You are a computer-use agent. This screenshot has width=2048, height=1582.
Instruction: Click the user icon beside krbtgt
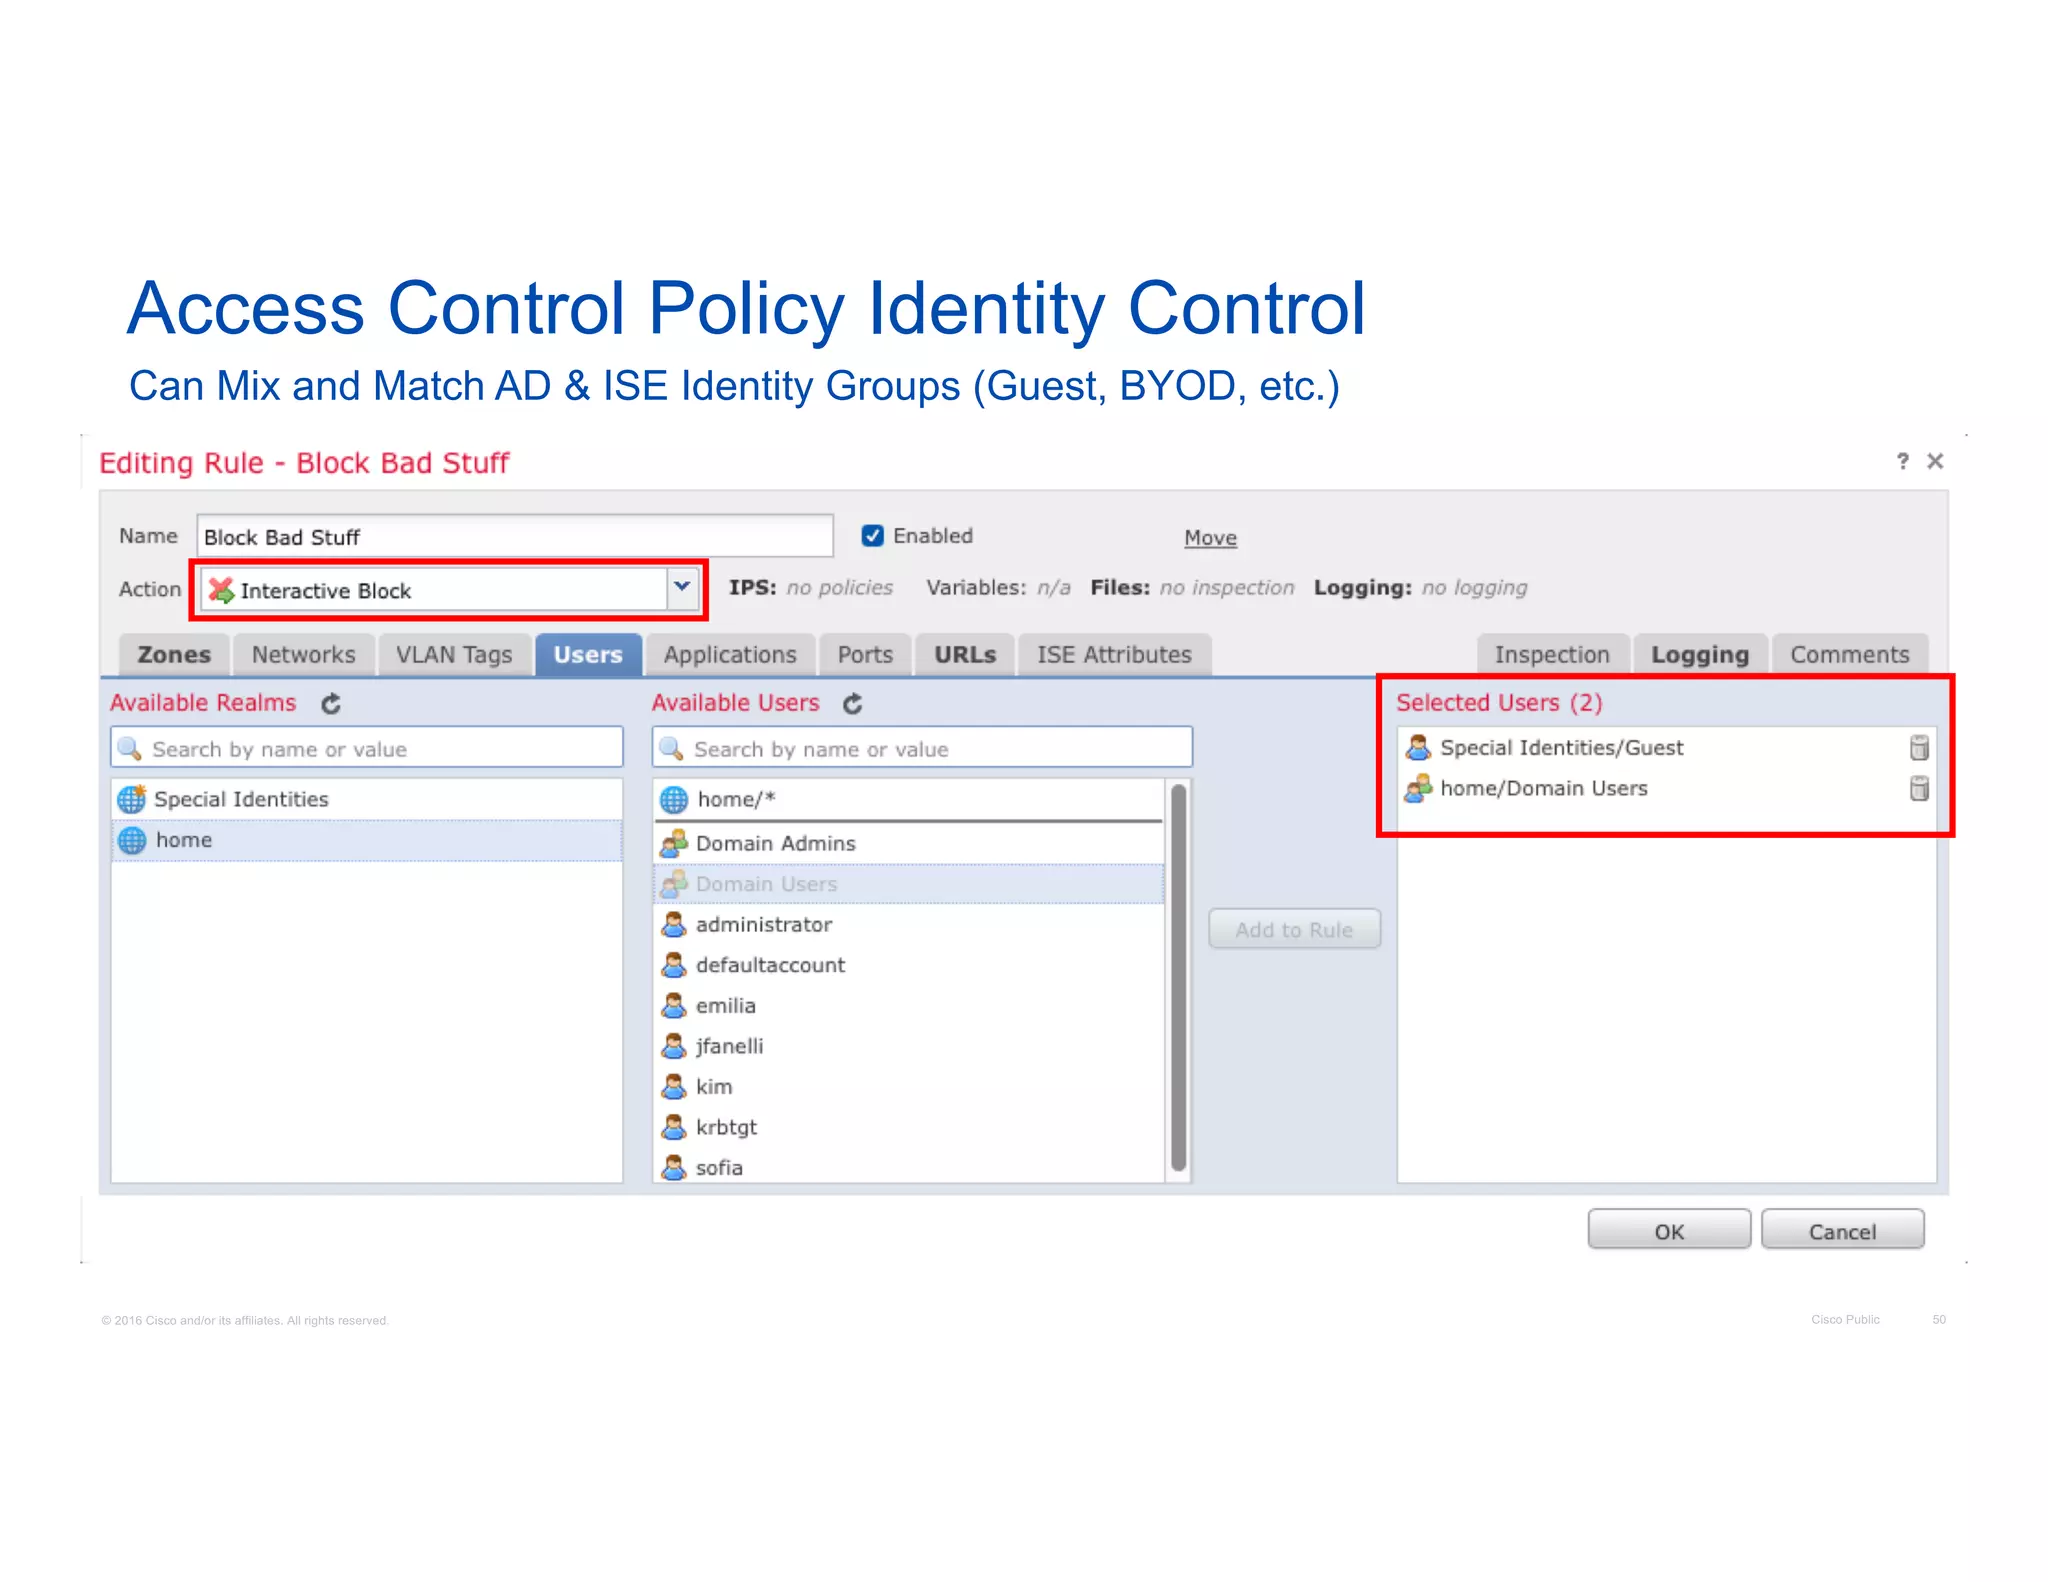674,1127
